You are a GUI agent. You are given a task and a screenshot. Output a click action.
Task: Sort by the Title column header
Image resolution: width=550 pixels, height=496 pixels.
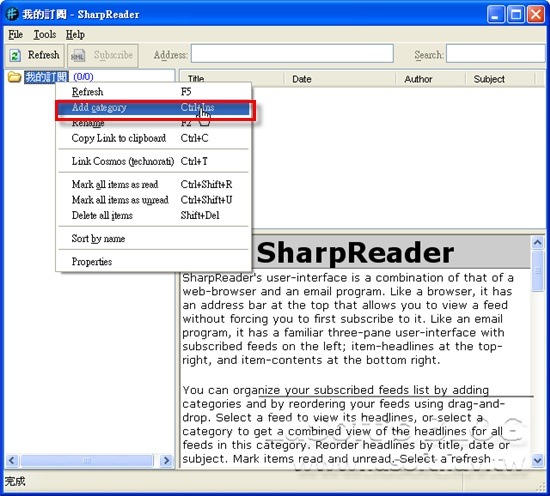click(232, 79)
